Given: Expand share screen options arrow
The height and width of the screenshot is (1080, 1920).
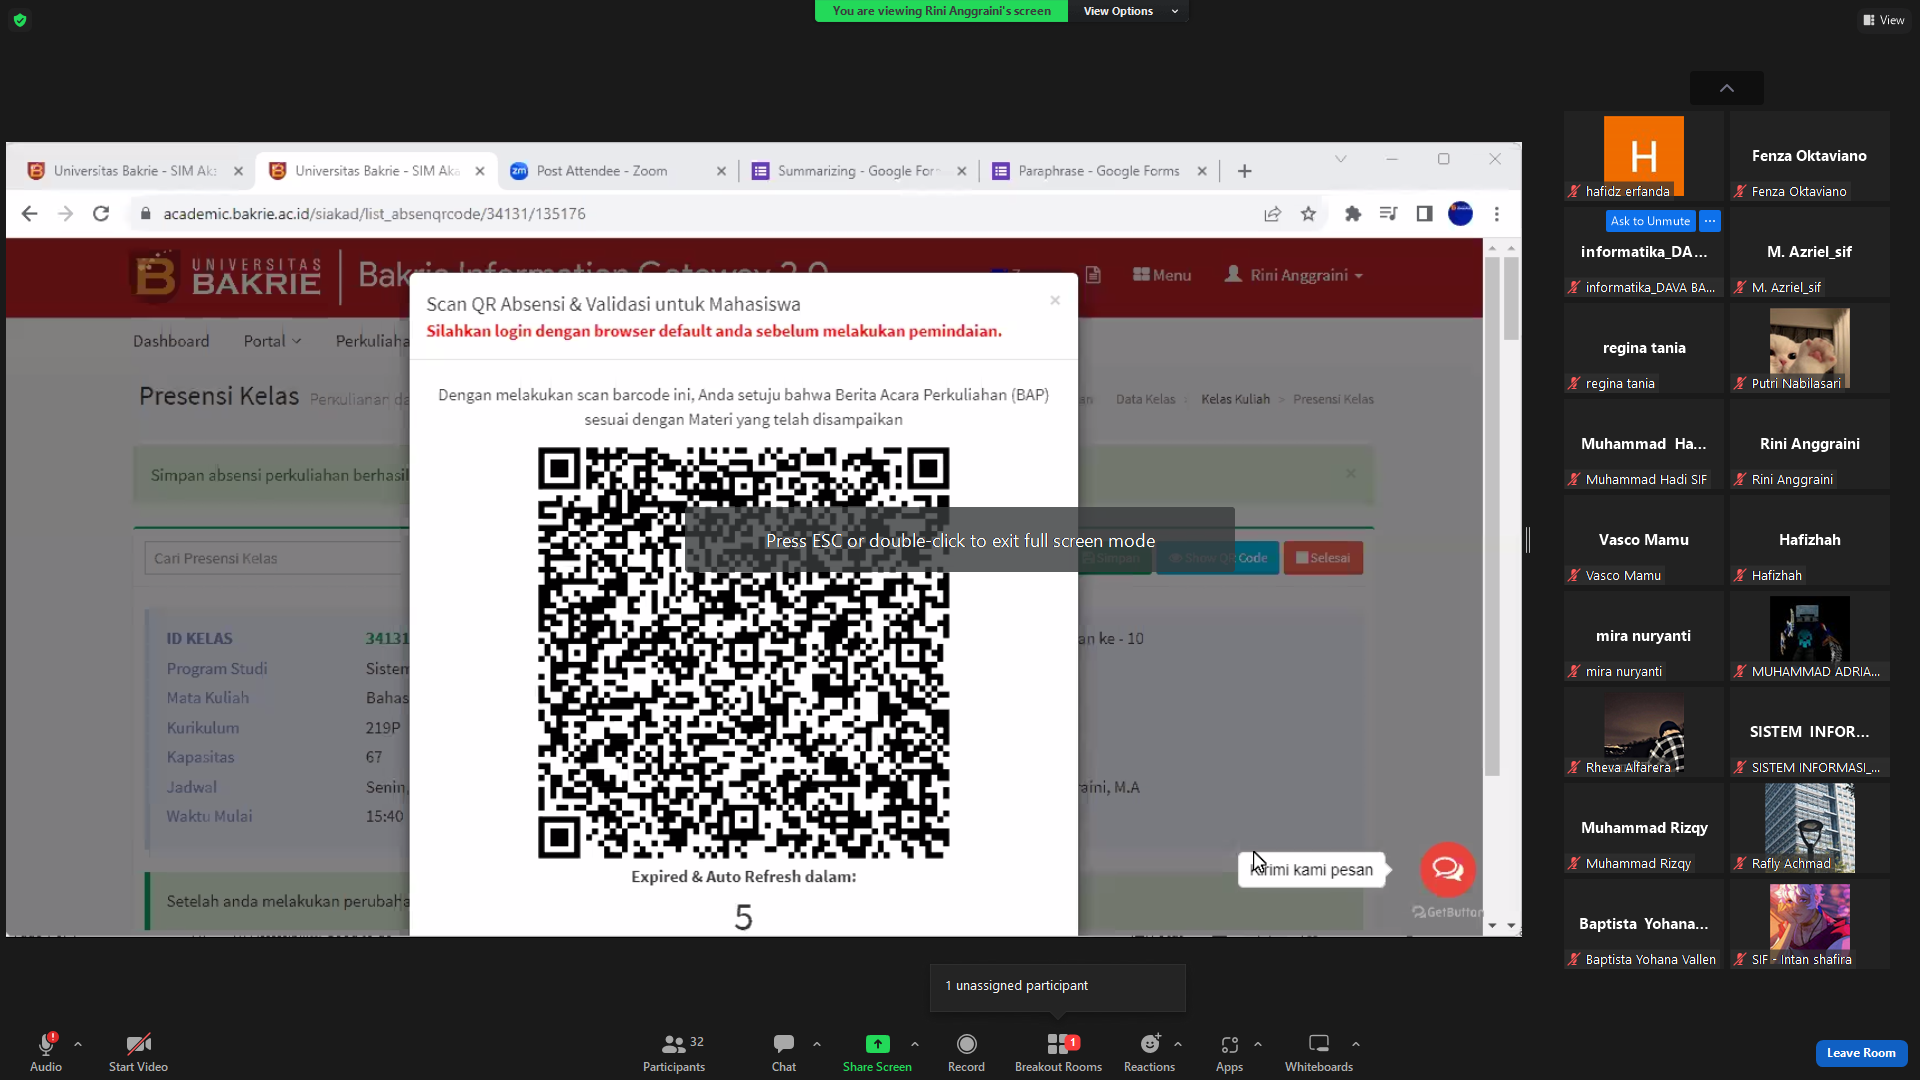Looking at the screenshot, I should tap(915, 1044).
